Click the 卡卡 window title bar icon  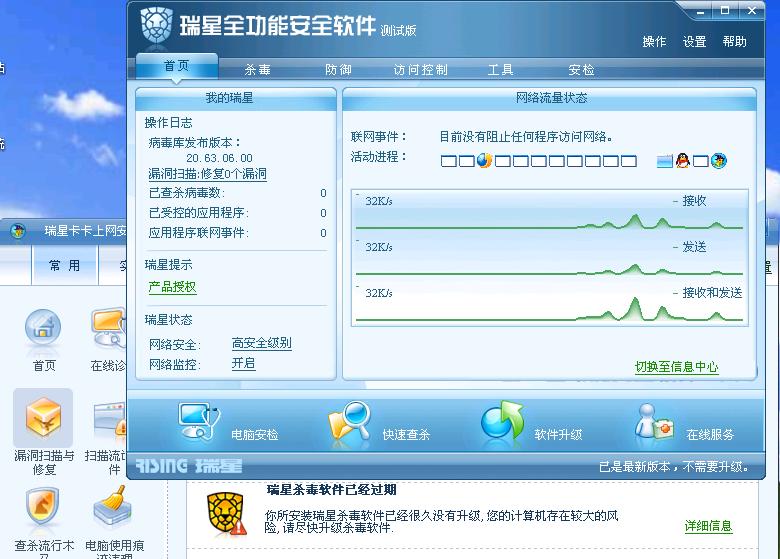18,231
